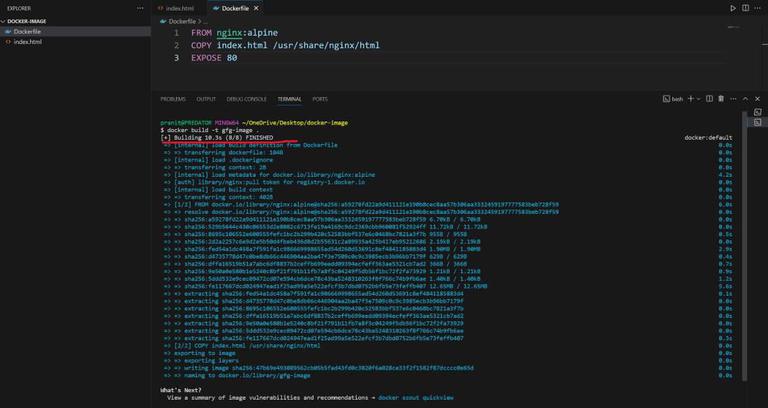Split the terminal pane

(x=709, y=99)
